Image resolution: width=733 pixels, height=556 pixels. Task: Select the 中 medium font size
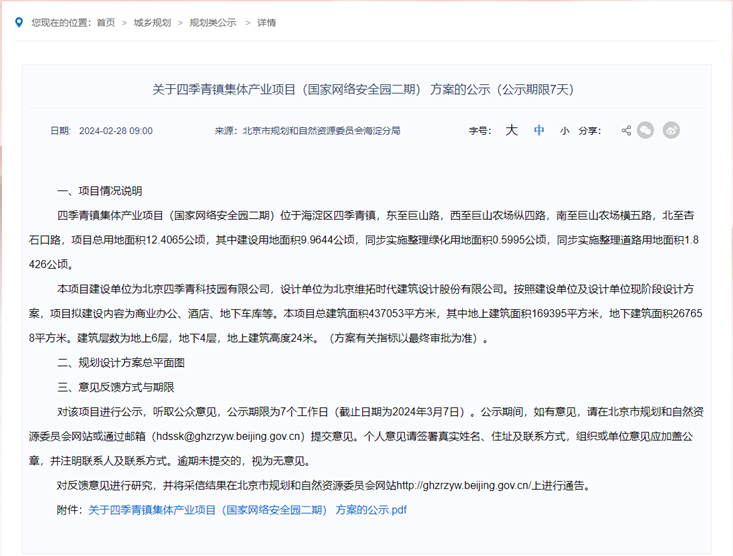(539, 130)
